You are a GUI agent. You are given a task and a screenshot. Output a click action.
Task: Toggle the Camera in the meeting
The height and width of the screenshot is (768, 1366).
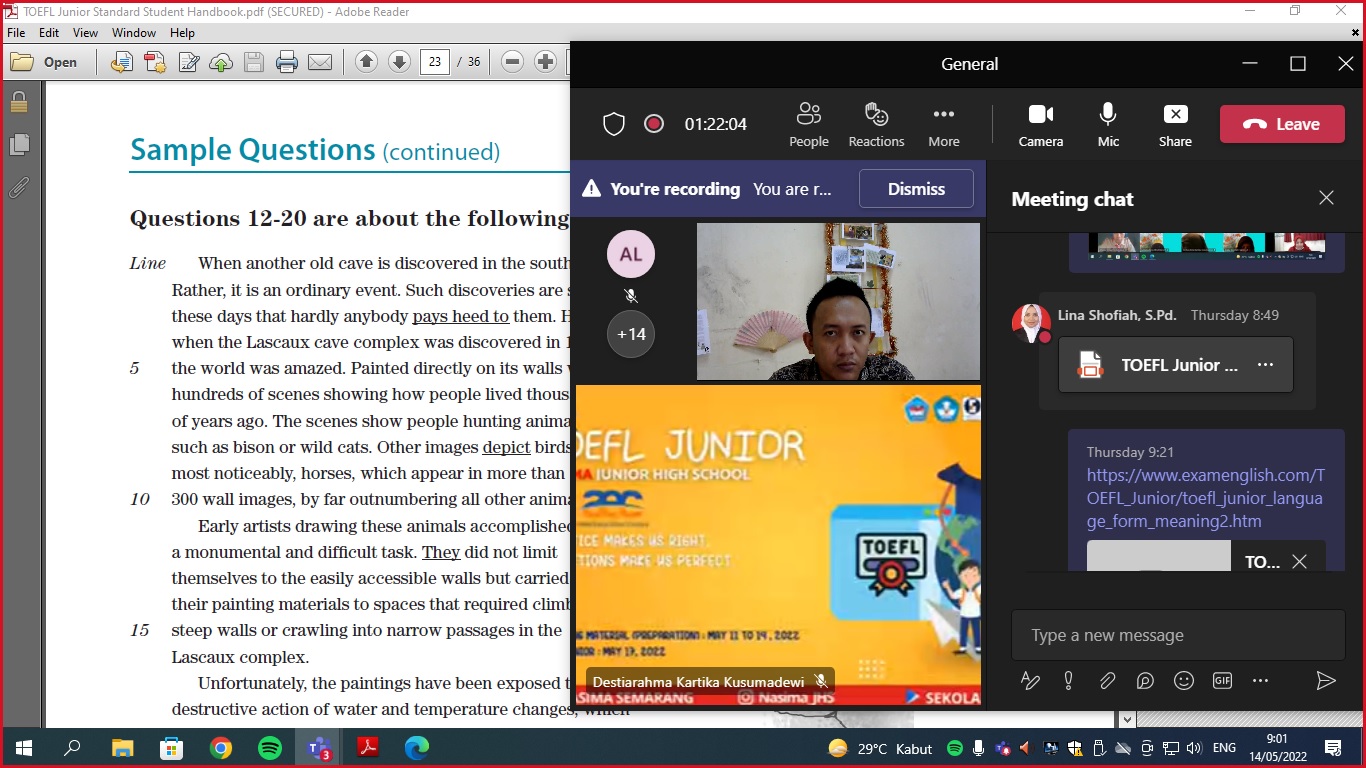tap(1040, 124)
